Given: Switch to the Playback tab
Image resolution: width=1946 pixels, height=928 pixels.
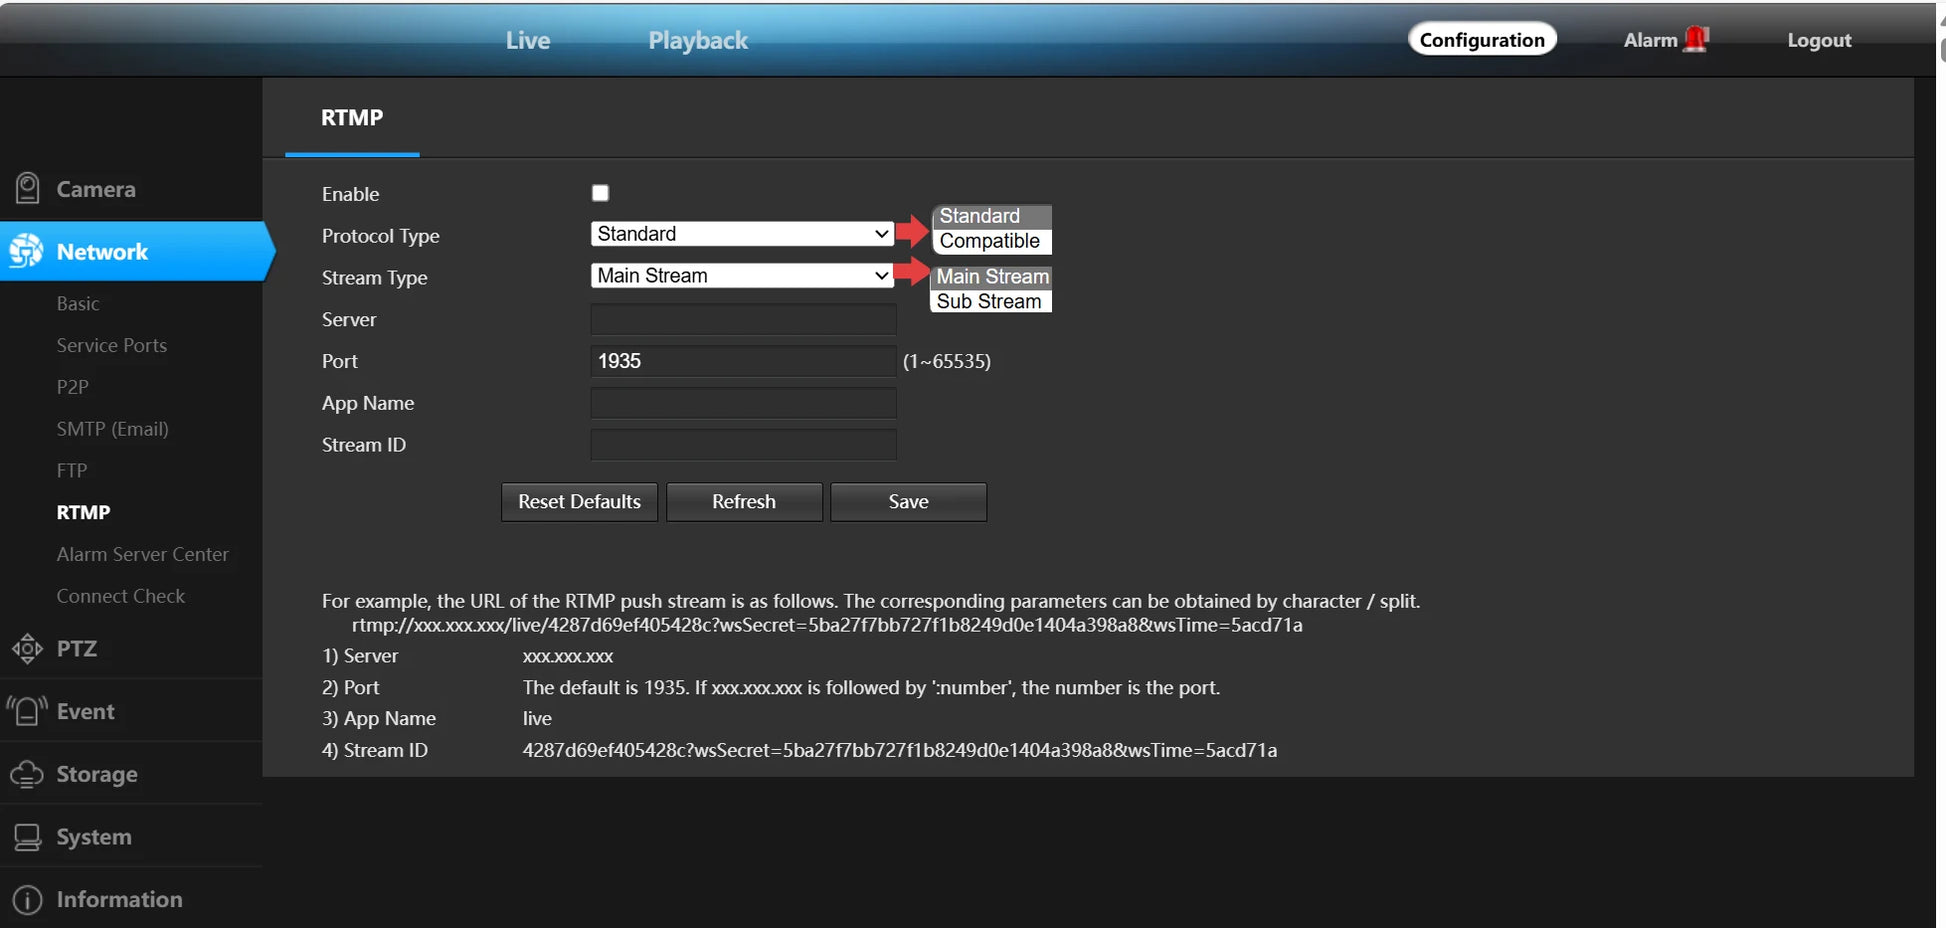Looking at the screenshot, I should click(697, 40).
